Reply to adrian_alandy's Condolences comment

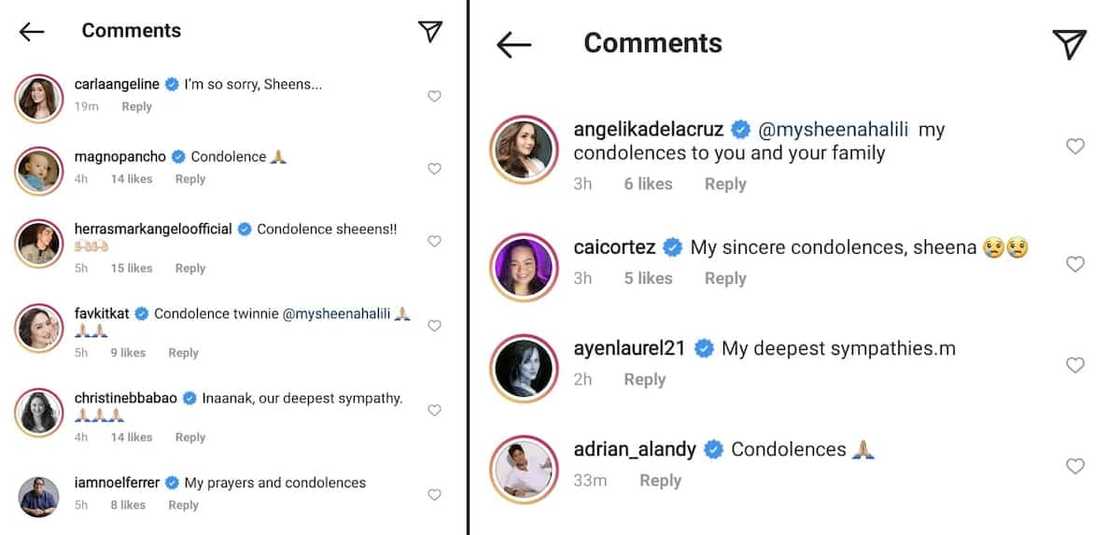[x=660, y=481]
